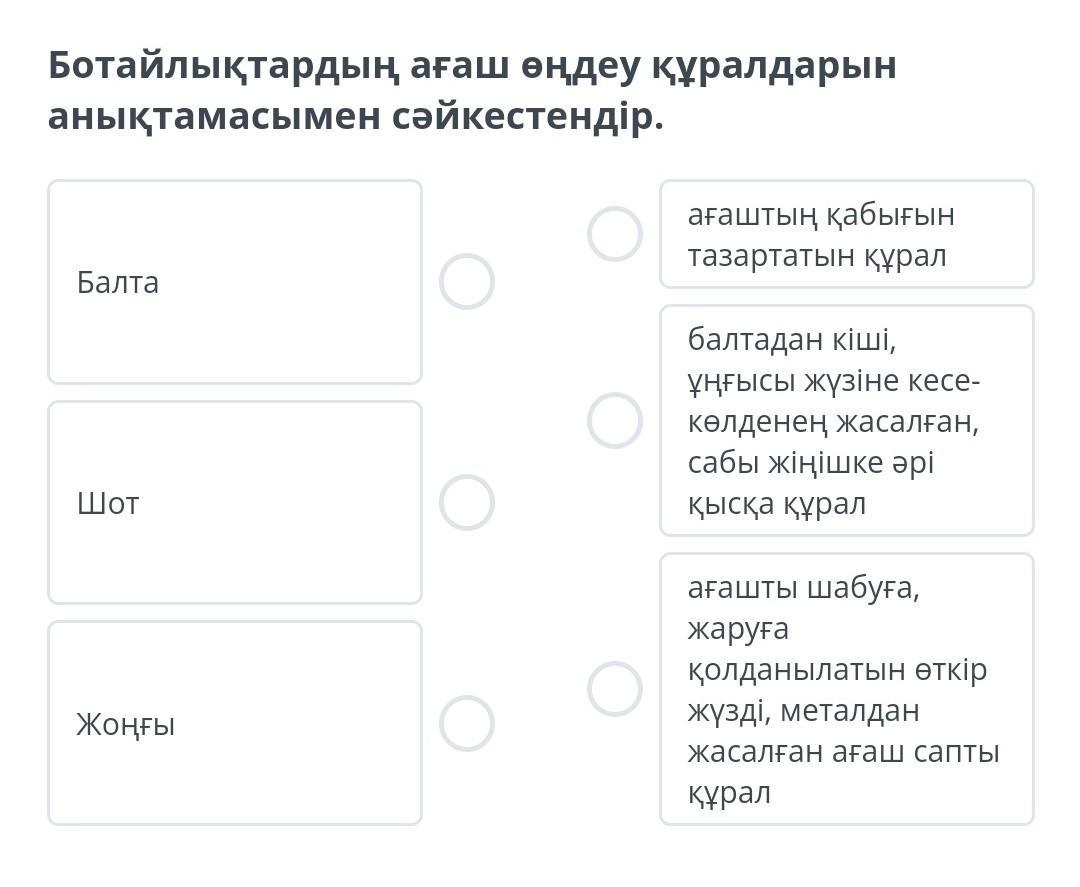The height and width of the screenshot is (887, 1080).
Task: Click circle for 'балтадан кіші' definition
Action: (x=614, y=420)
